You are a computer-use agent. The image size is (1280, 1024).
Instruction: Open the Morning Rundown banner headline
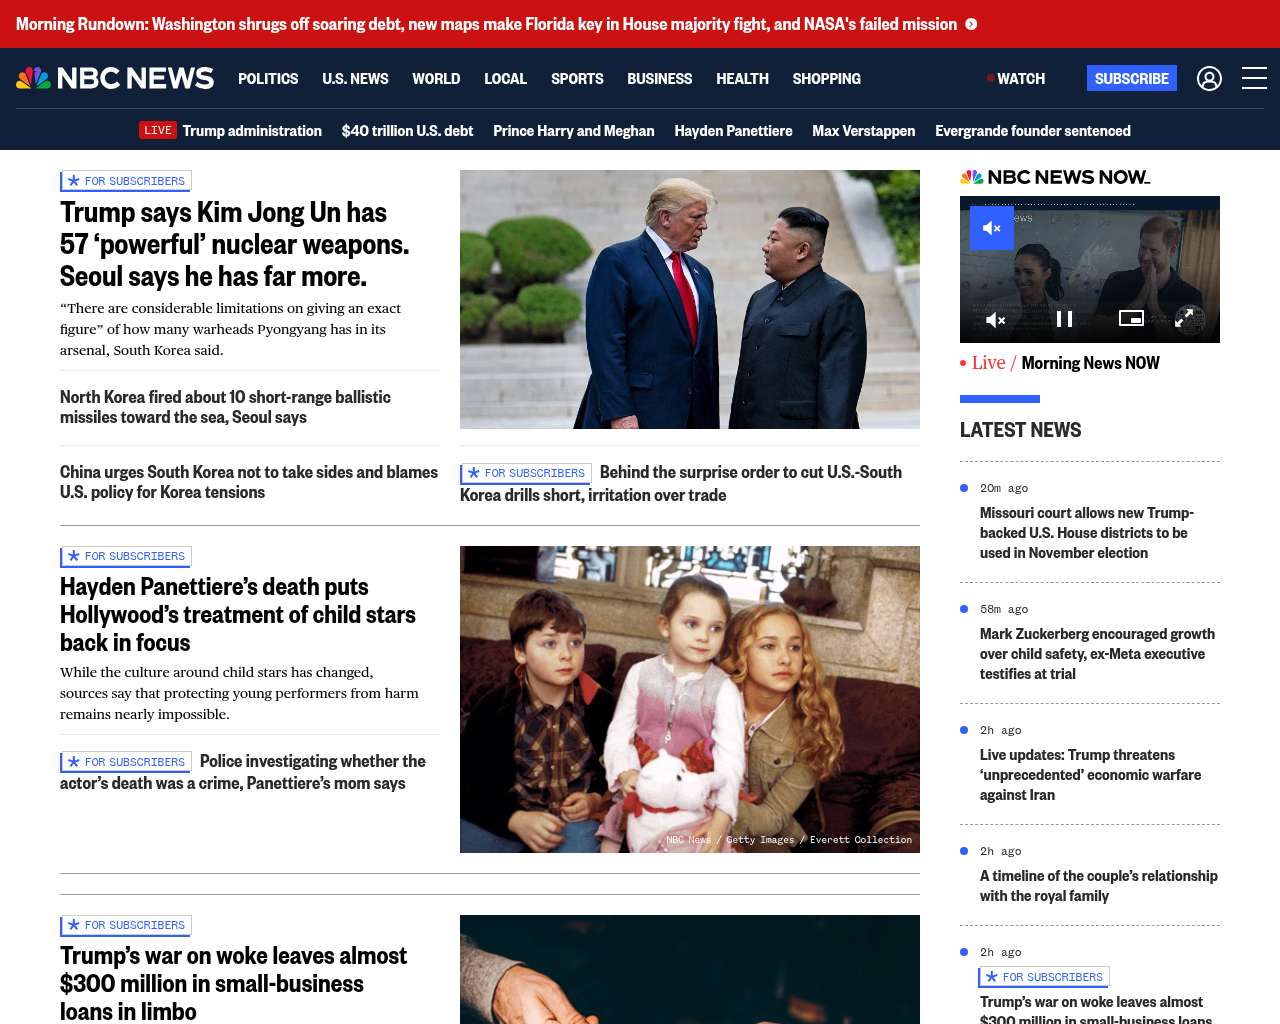tap(486, 24)
